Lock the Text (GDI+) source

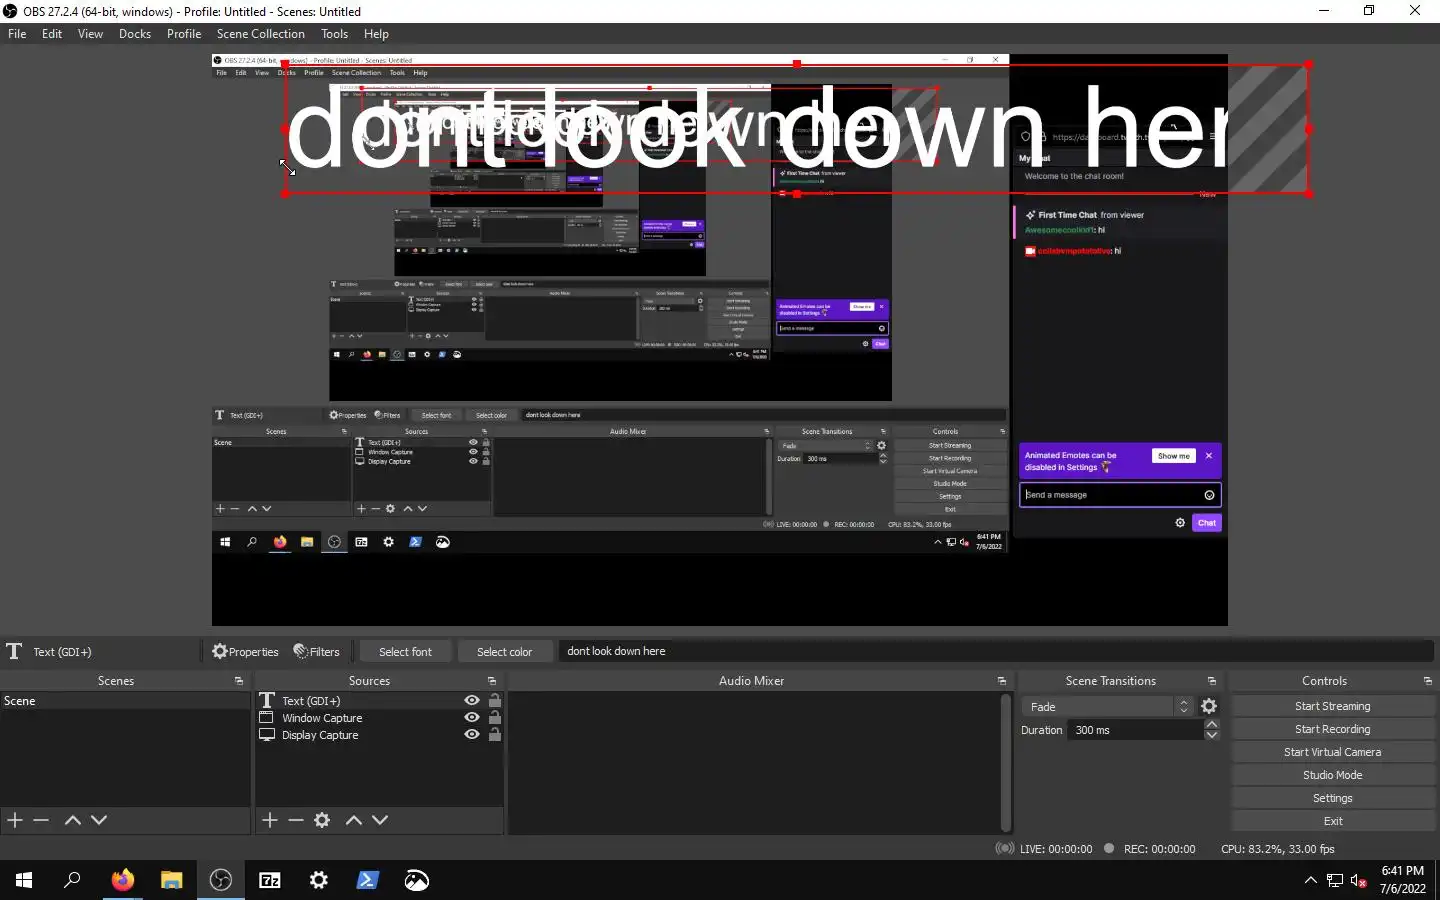tap(494, 700)
